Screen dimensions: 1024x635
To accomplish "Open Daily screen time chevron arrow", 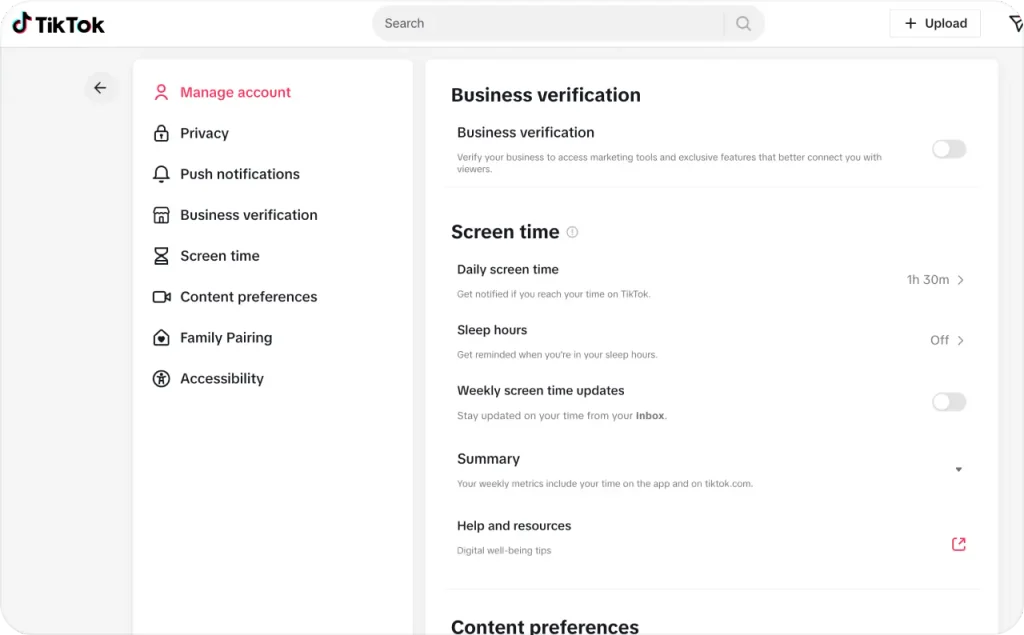I will [961, 280].
